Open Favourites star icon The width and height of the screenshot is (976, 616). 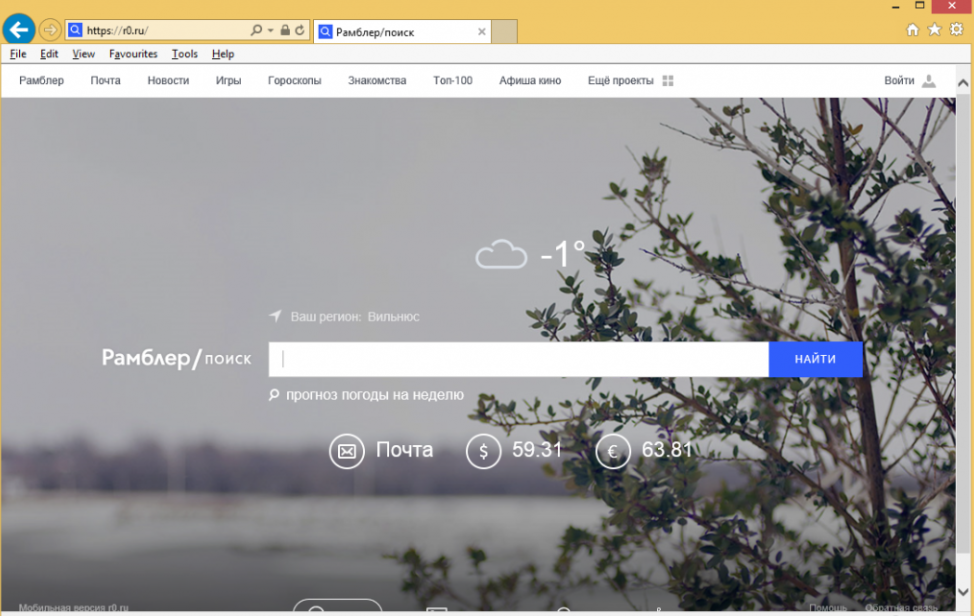(934, 29)
